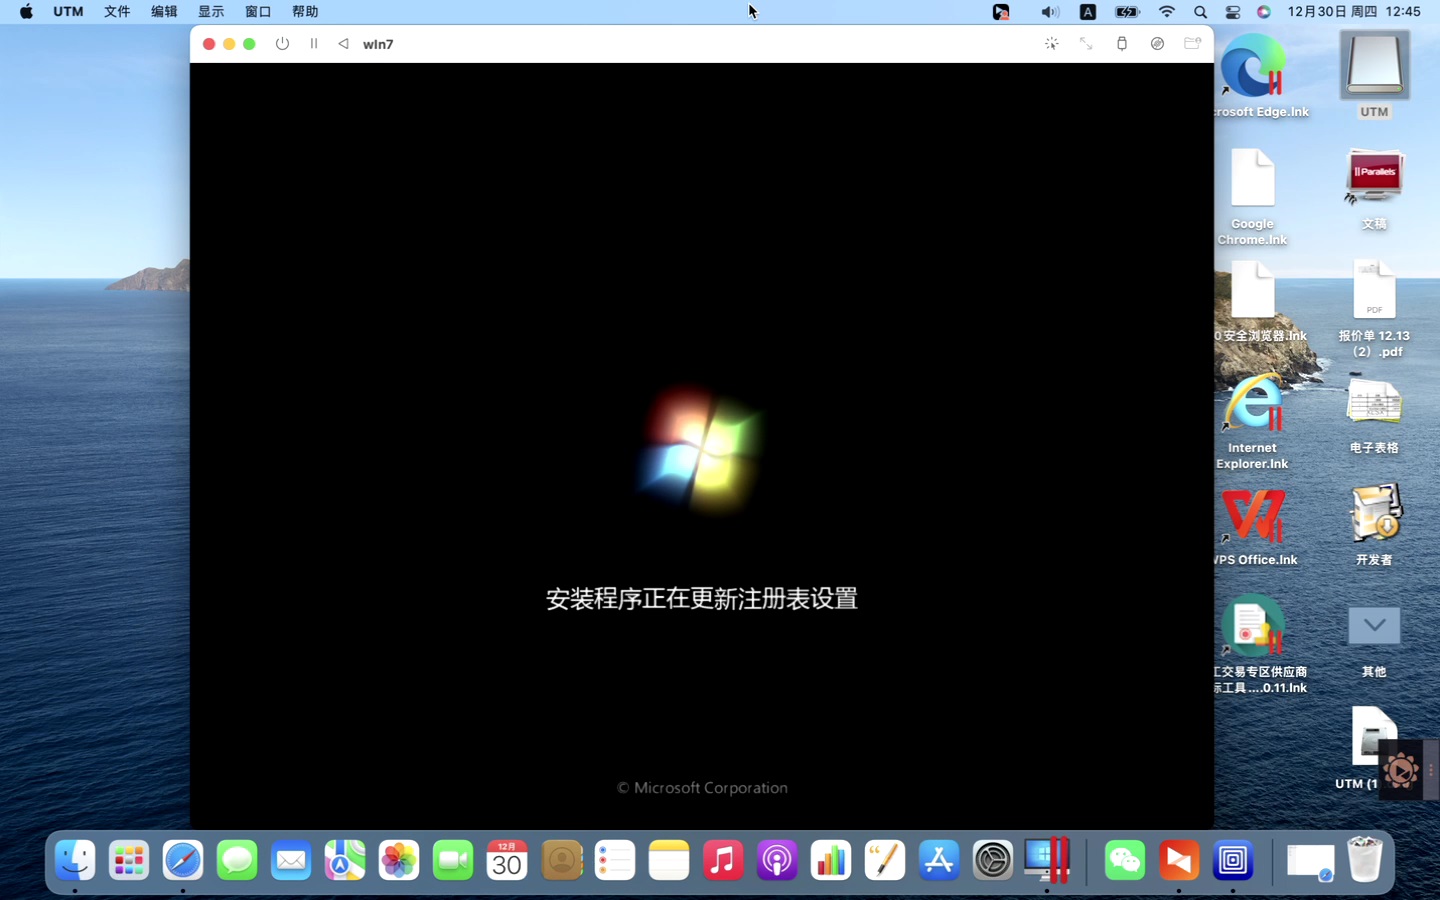Open Spotlight search
This screenshot has height=900, width=1440.
coord(1200,12)
